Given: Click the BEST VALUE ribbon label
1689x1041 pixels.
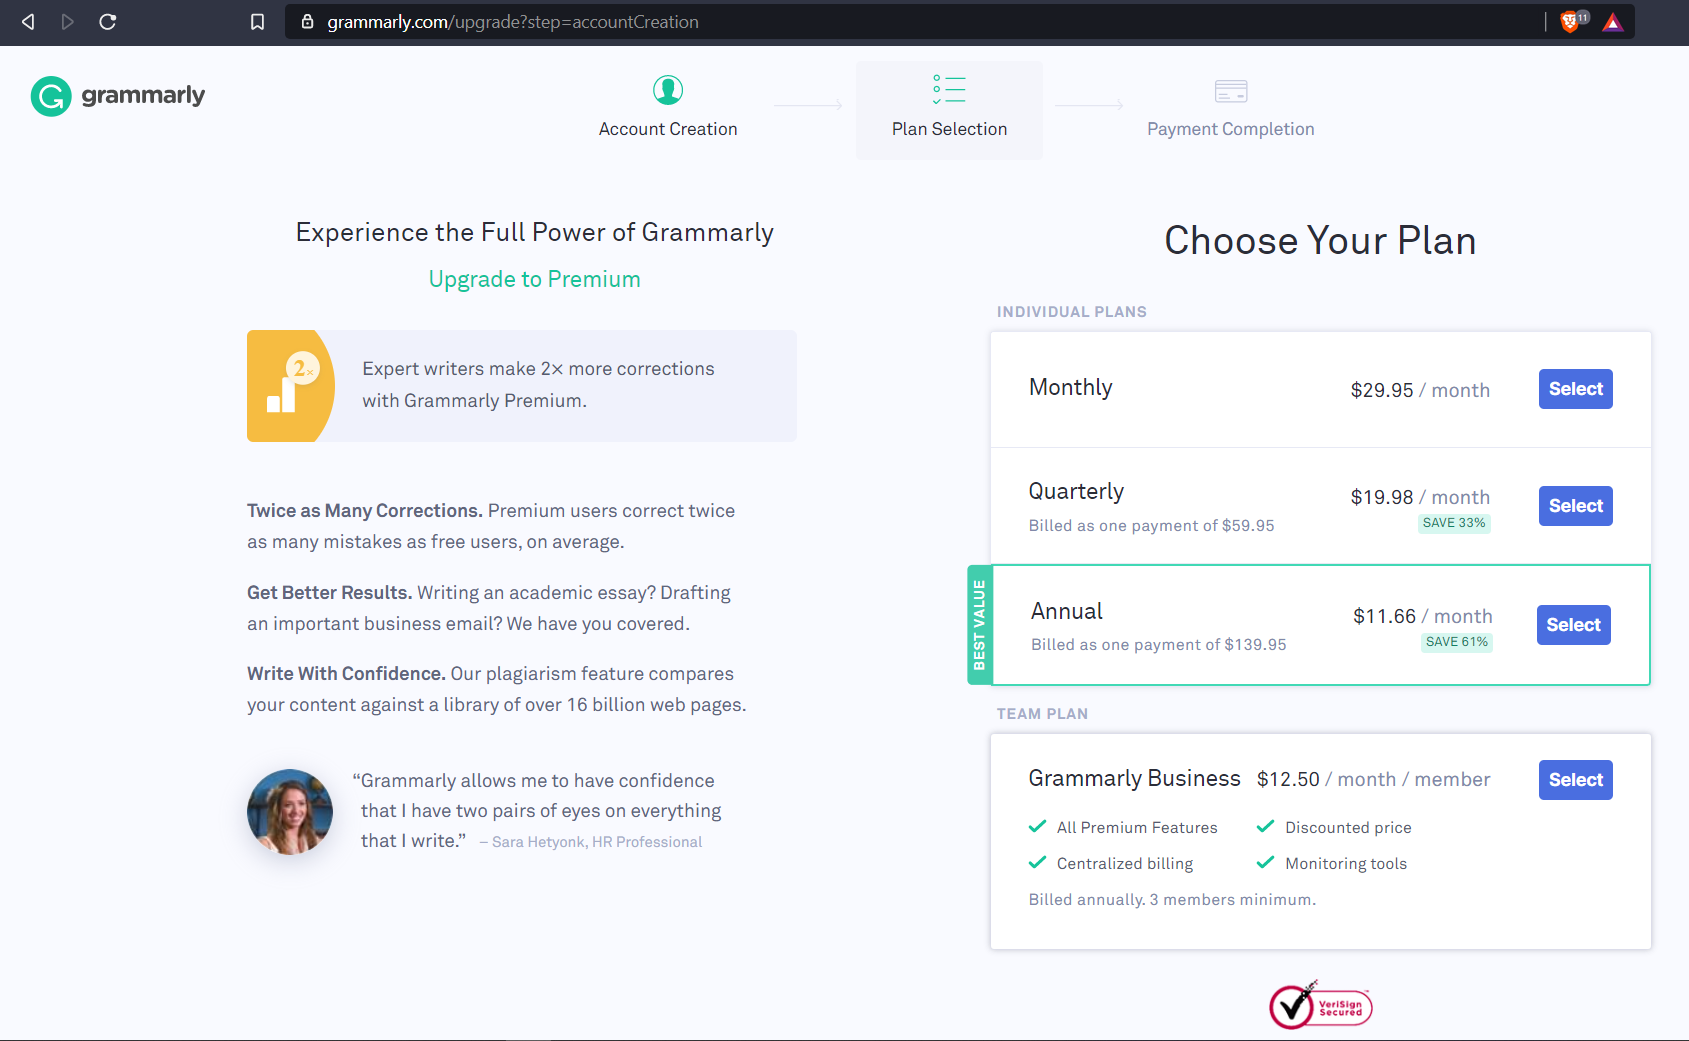Looking at the screenshot, I should point(979,625).
